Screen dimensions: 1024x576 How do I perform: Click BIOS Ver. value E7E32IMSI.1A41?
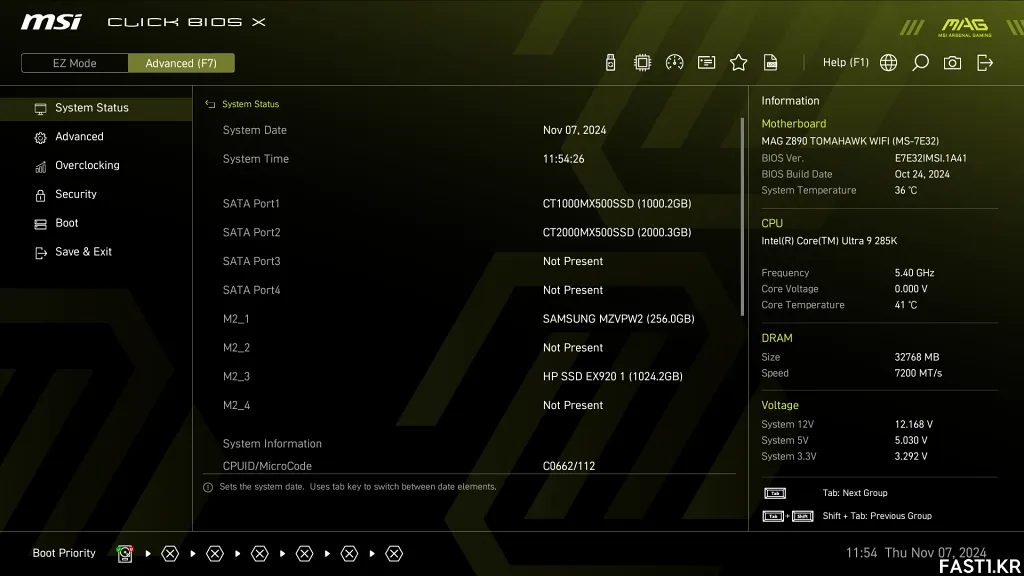(x=931, y=158)
